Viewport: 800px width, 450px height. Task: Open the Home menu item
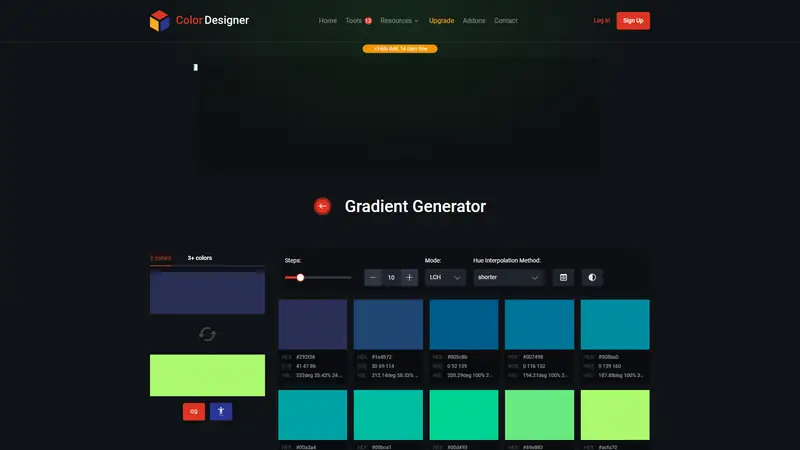pyautogui.click(x=328, y=21)
